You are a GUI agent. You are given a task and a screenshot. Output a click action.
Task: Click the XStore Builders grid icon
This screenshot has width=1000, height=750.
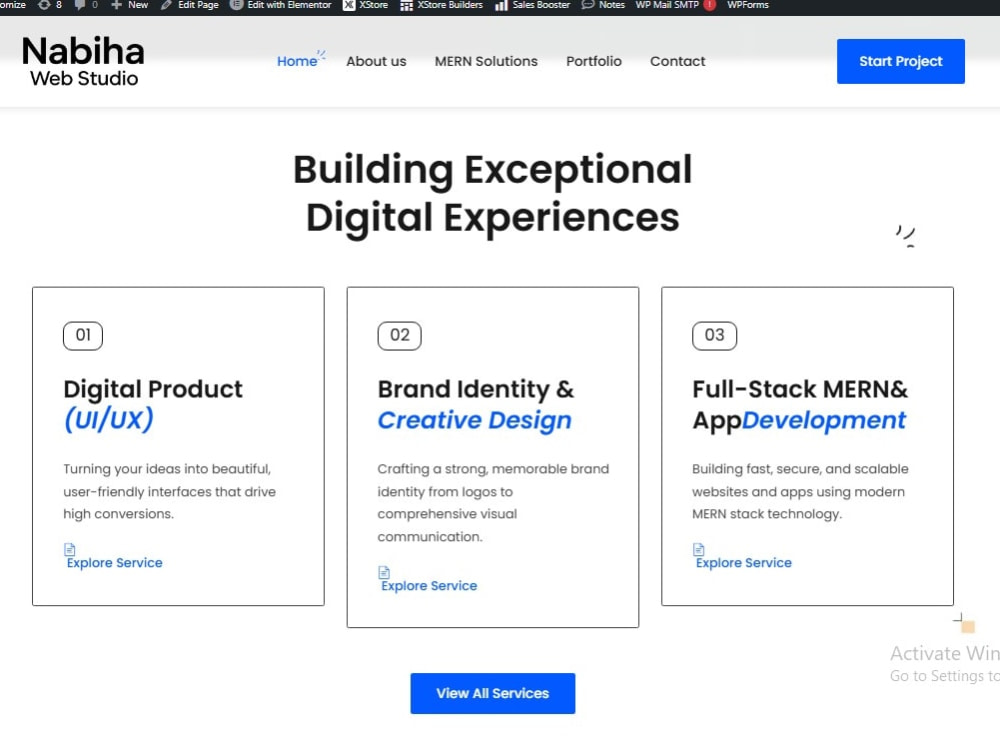click(406, 6)
